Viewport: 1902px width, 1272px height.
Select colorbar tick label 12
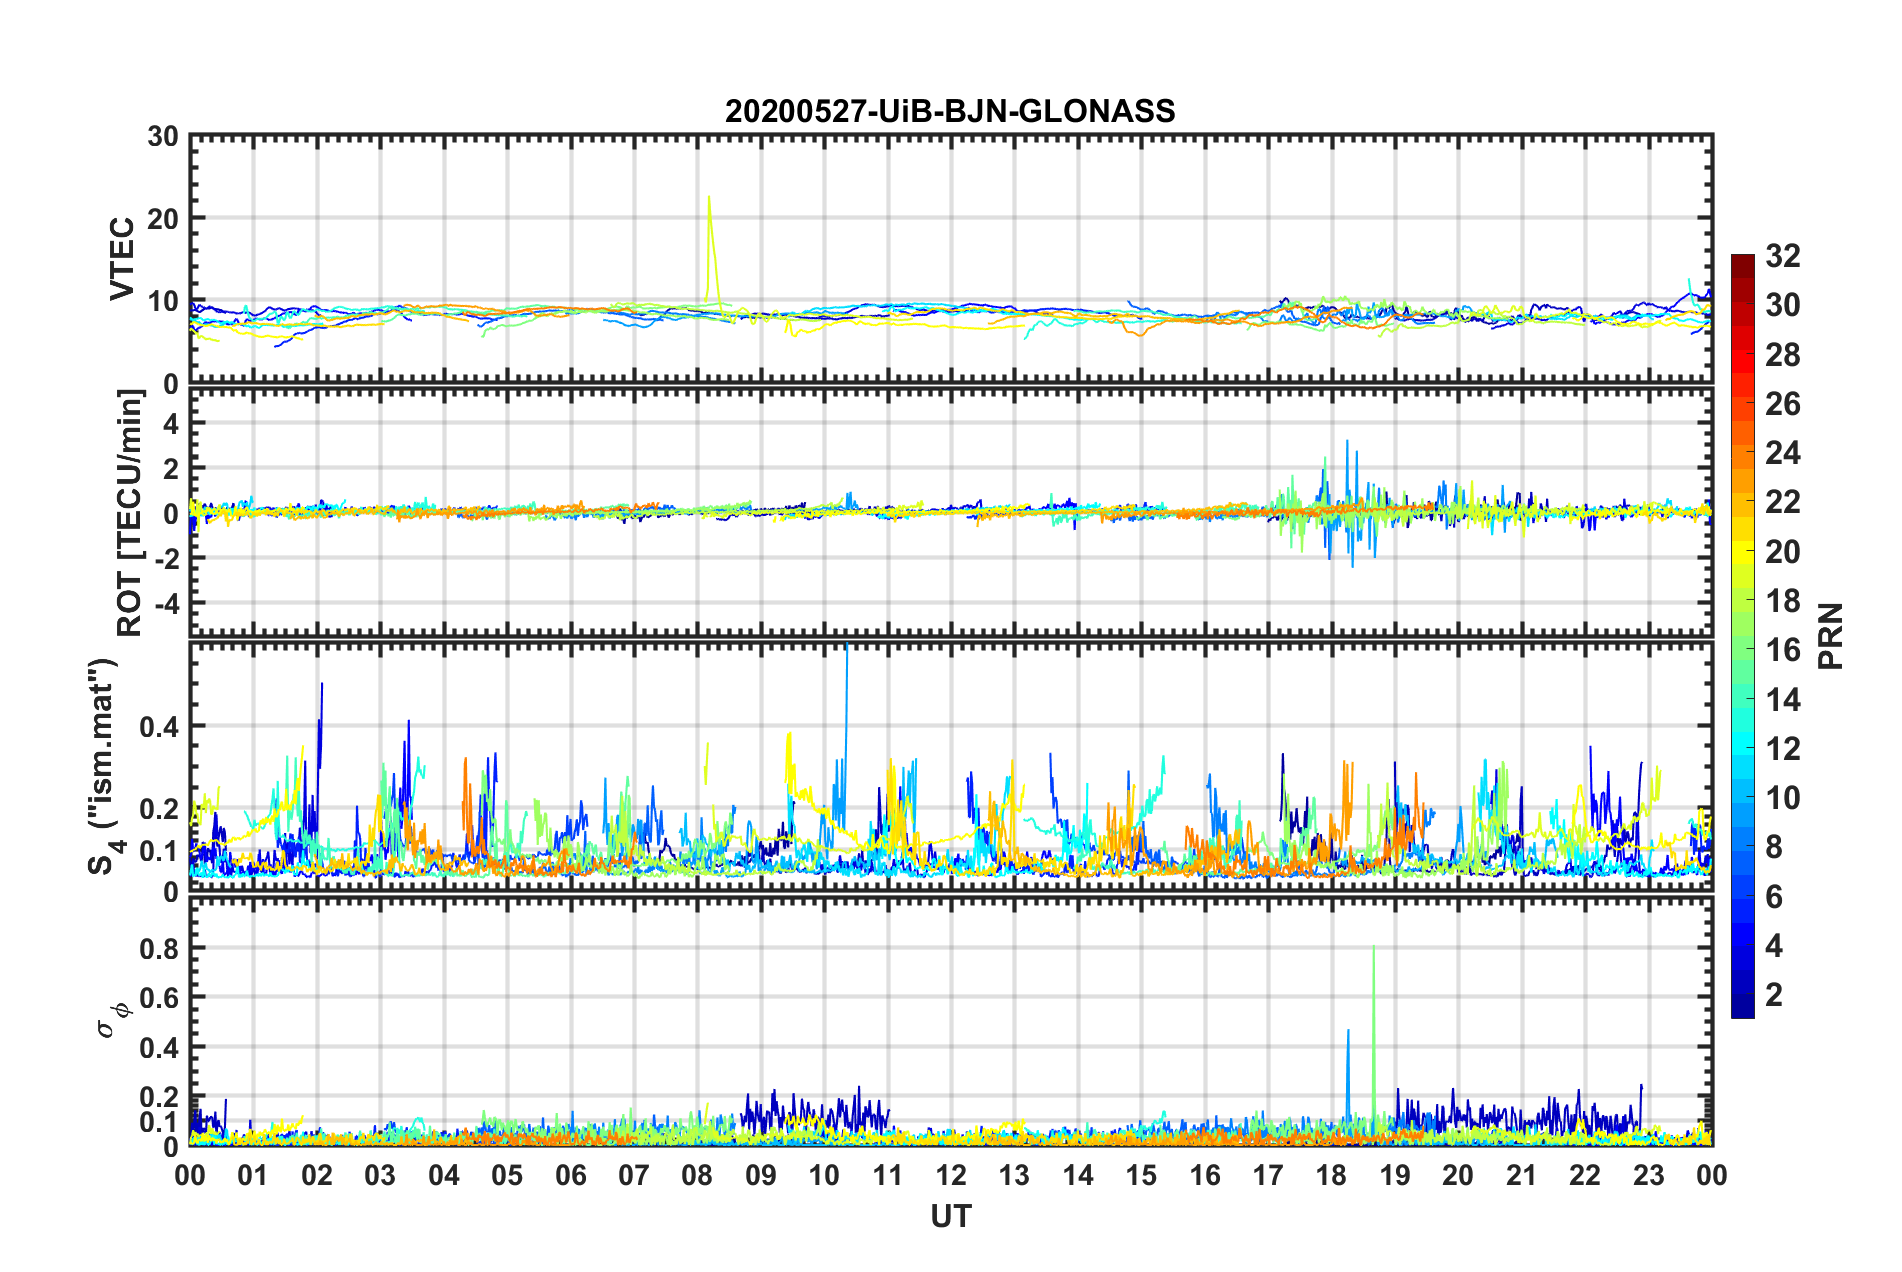(1783, 749)
